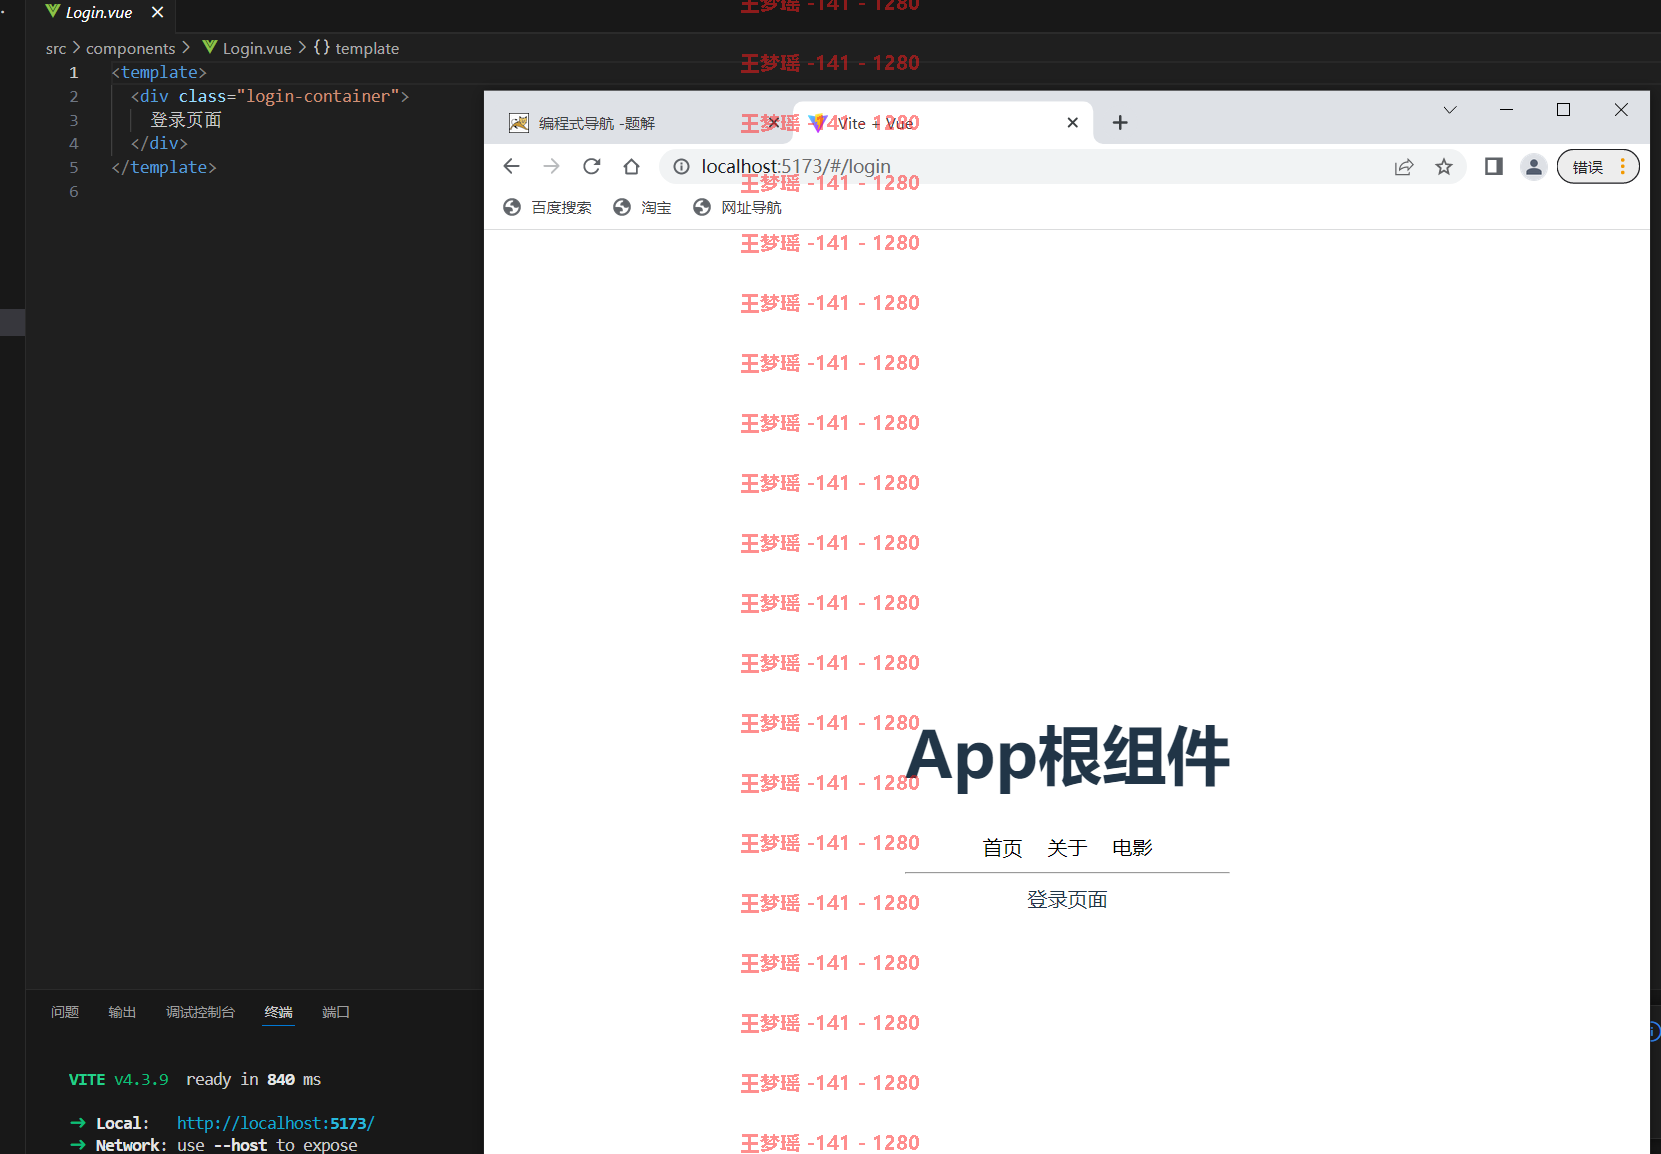Share this page icon in address bar
1661x1154 pixels.
[x=1404, y=167]
